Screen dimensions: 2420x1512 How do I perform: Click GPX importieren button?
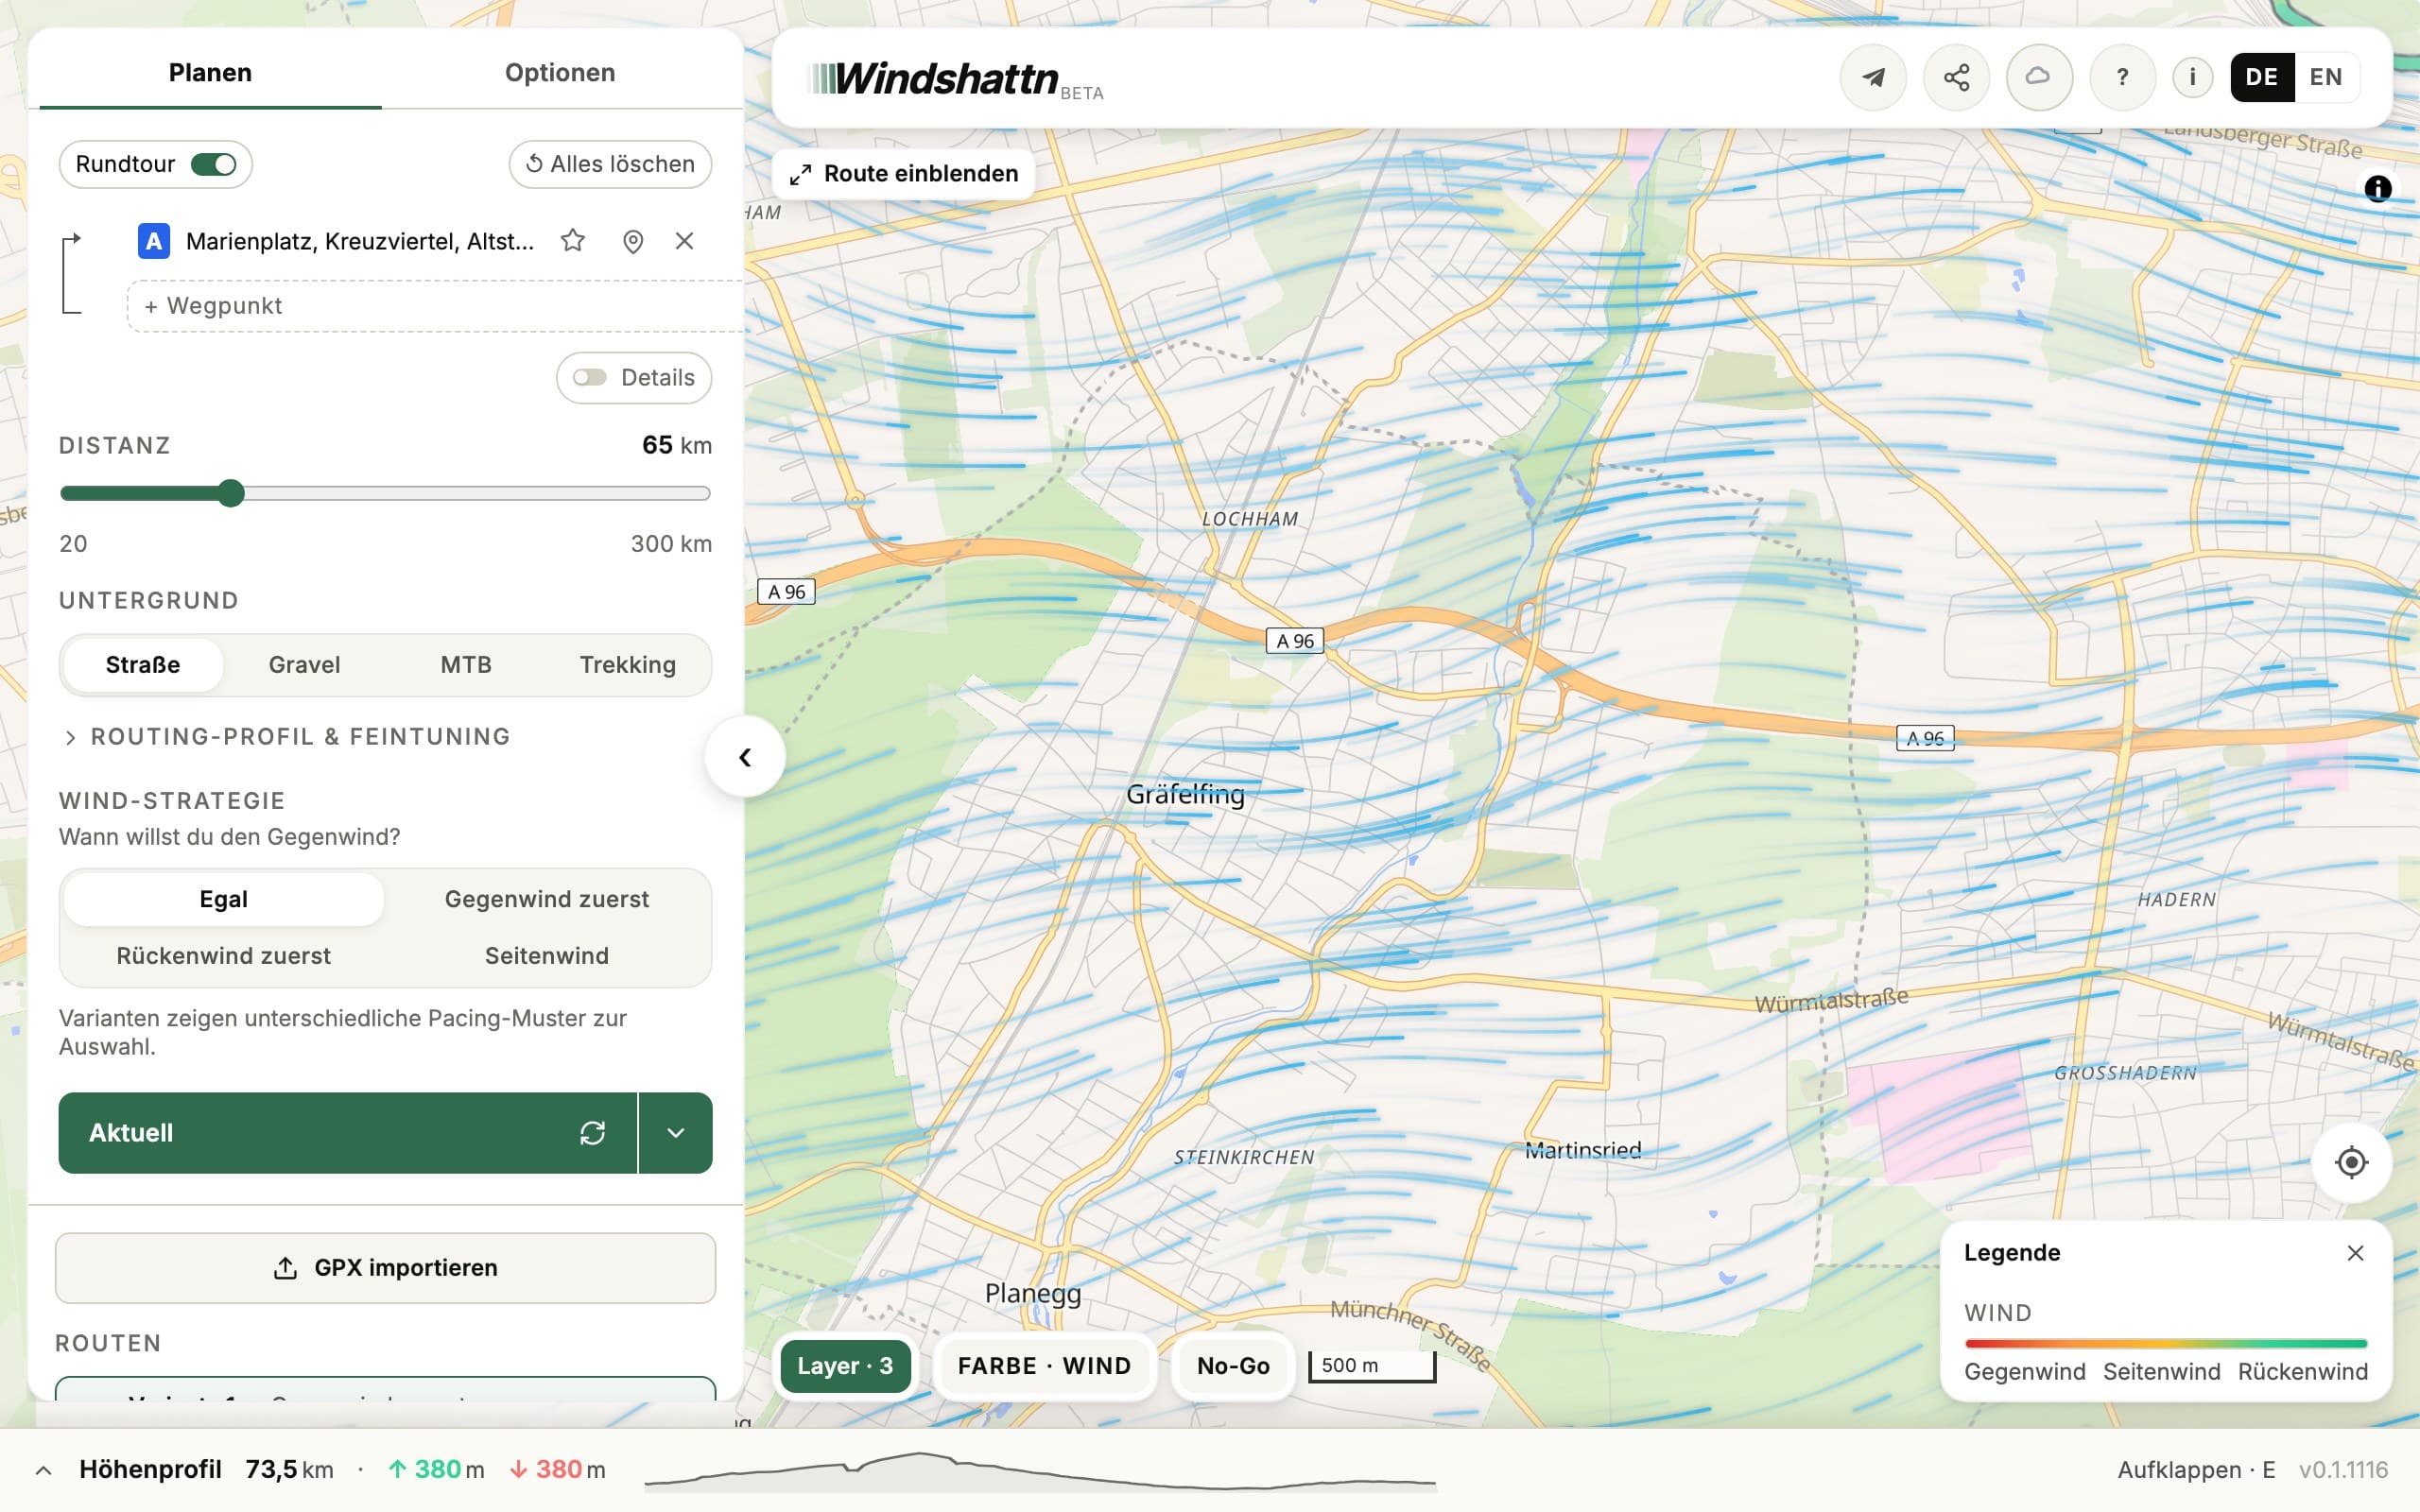[x=385, y=1268]
